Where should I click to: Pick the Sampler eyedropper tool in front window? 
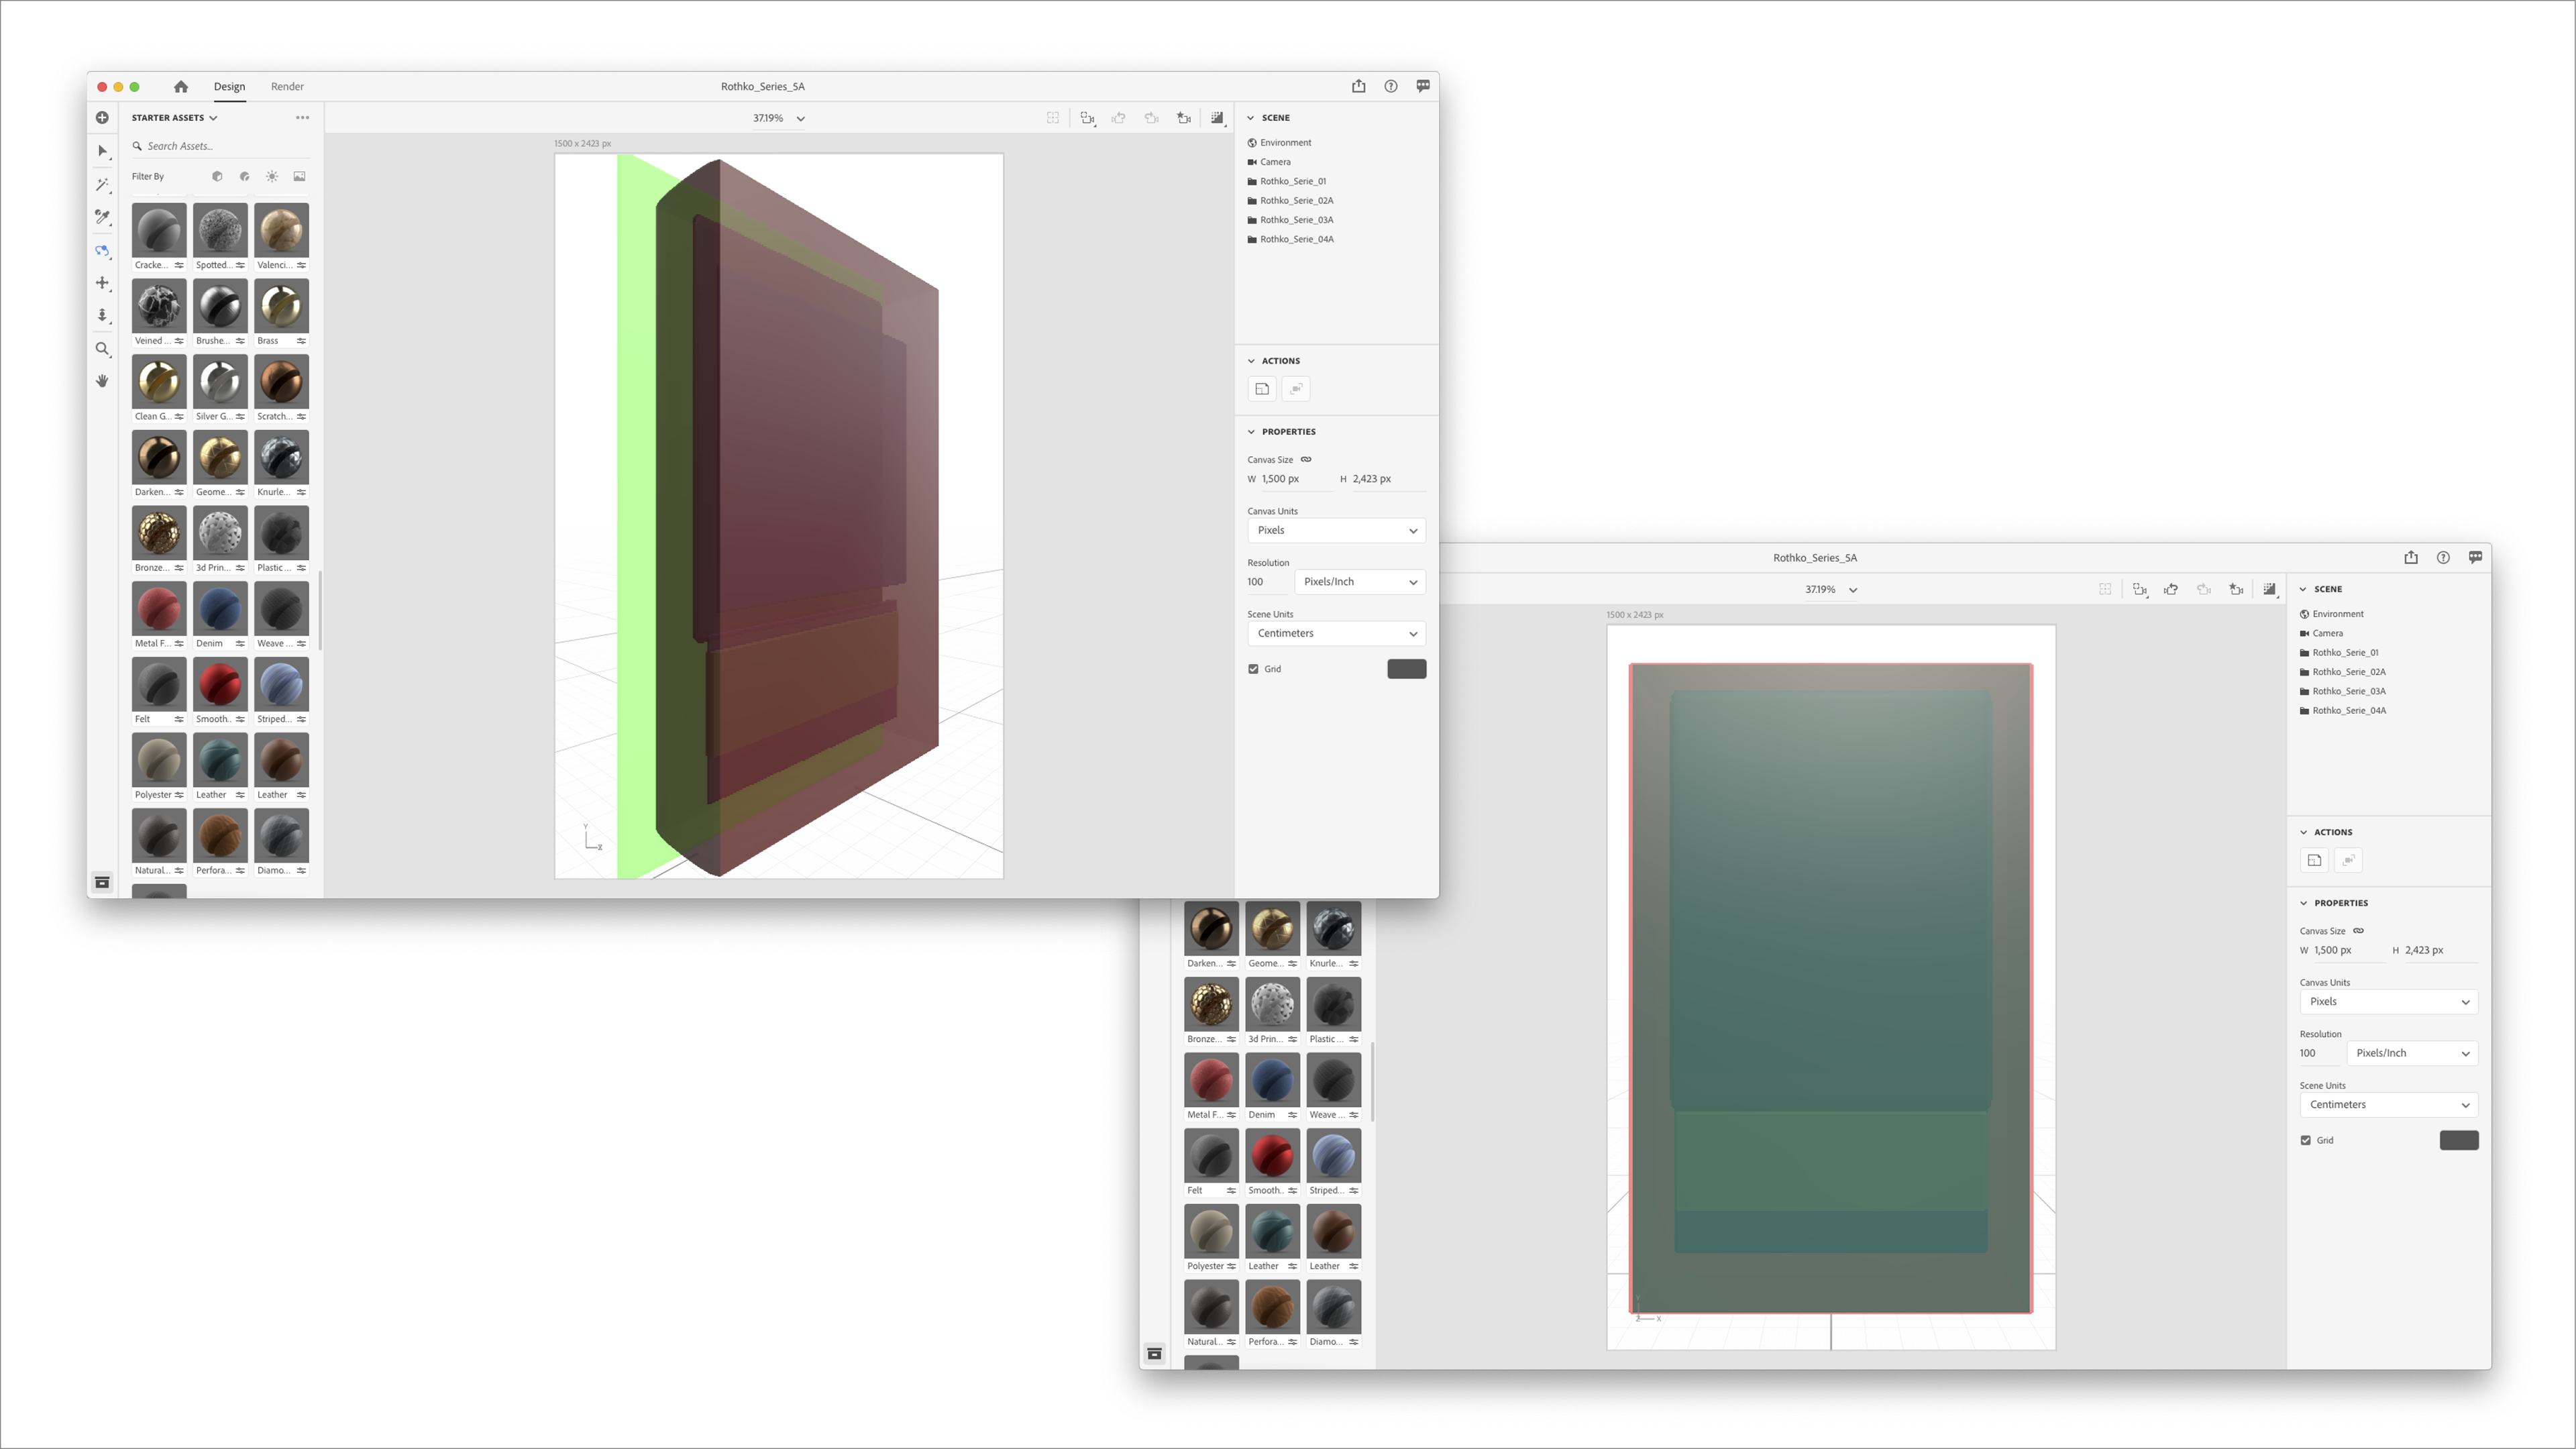(102, 217)
